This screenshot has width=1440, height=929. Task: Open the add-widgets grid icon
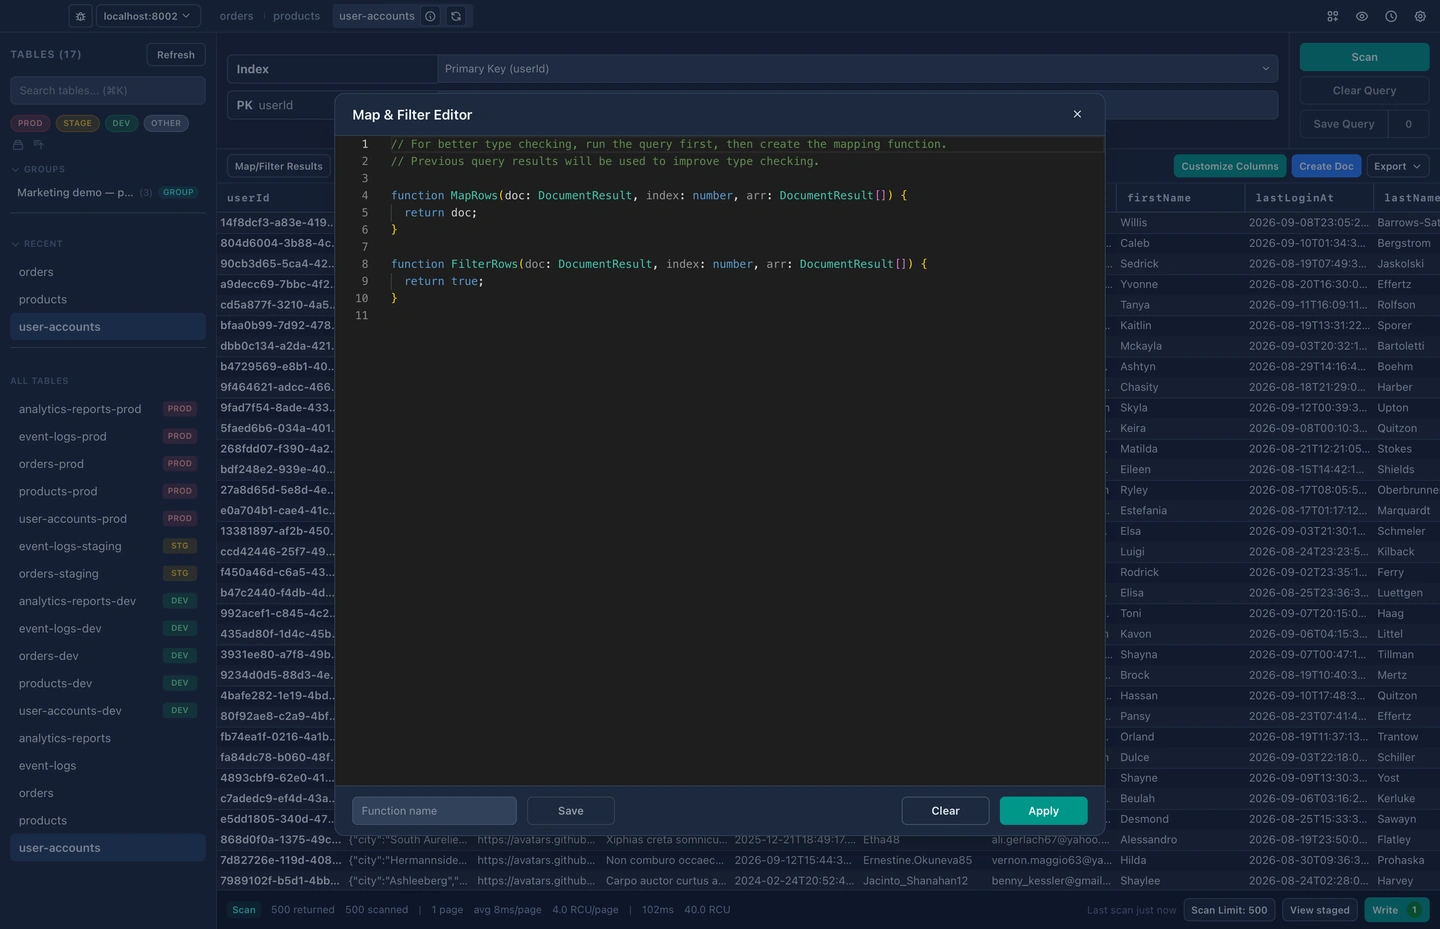[1333, 16]
